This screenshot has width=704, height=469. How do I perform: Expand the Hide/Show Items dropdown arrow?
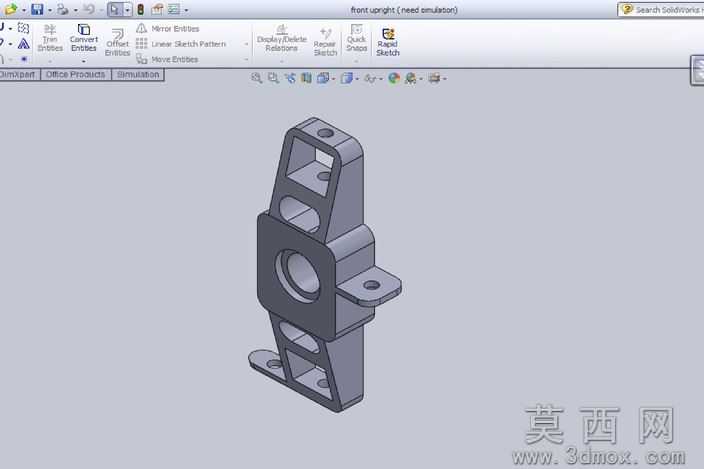381,79
